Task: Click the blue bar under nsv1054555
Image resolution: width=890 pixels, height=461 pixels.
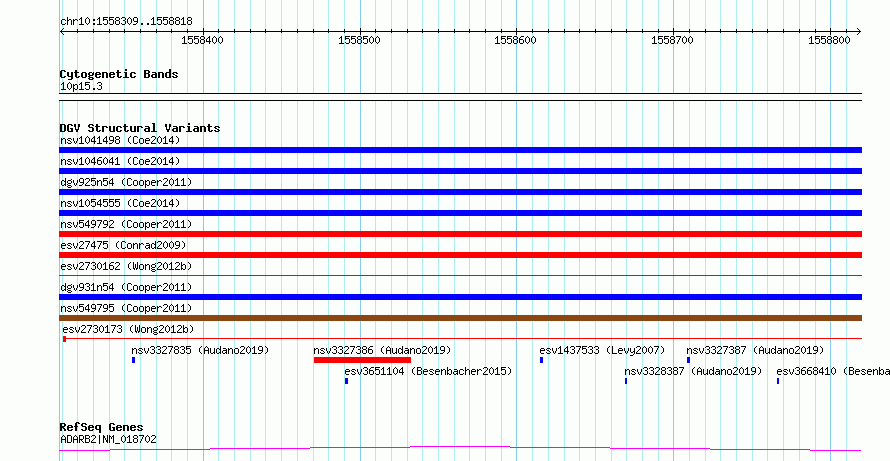Action: [x=460, y=213]
